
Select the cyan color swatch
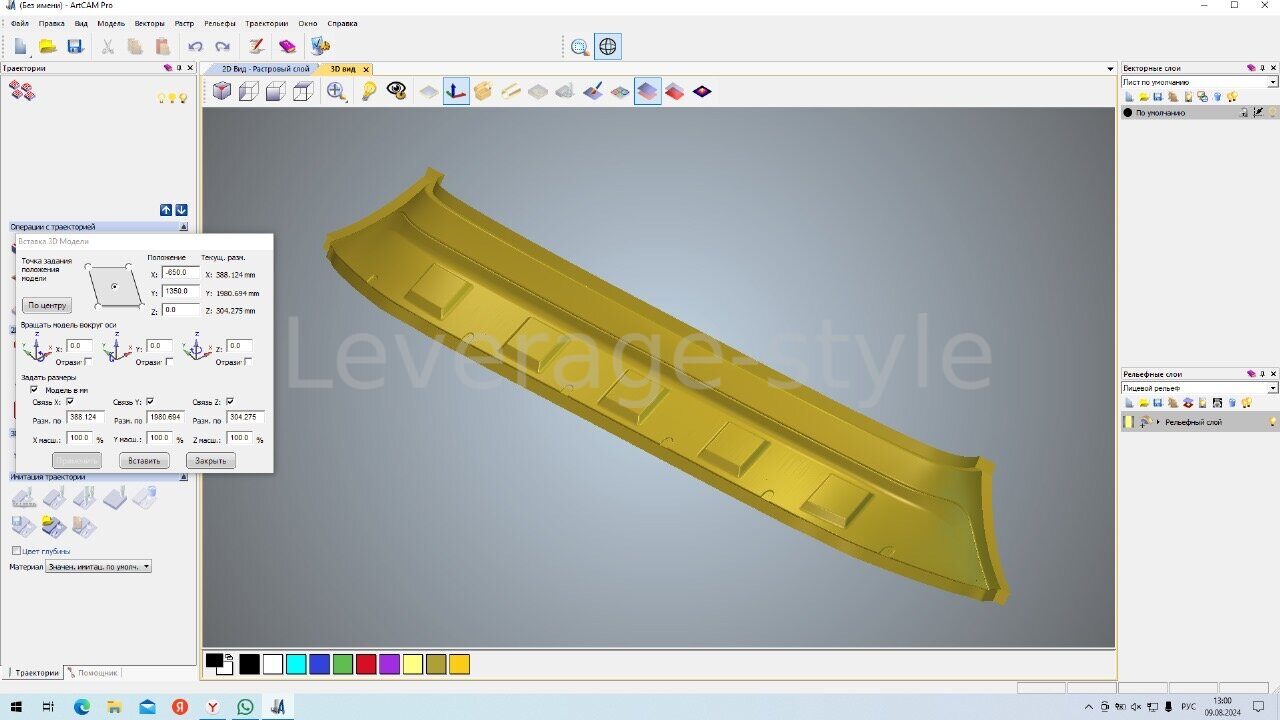(296, 664)
